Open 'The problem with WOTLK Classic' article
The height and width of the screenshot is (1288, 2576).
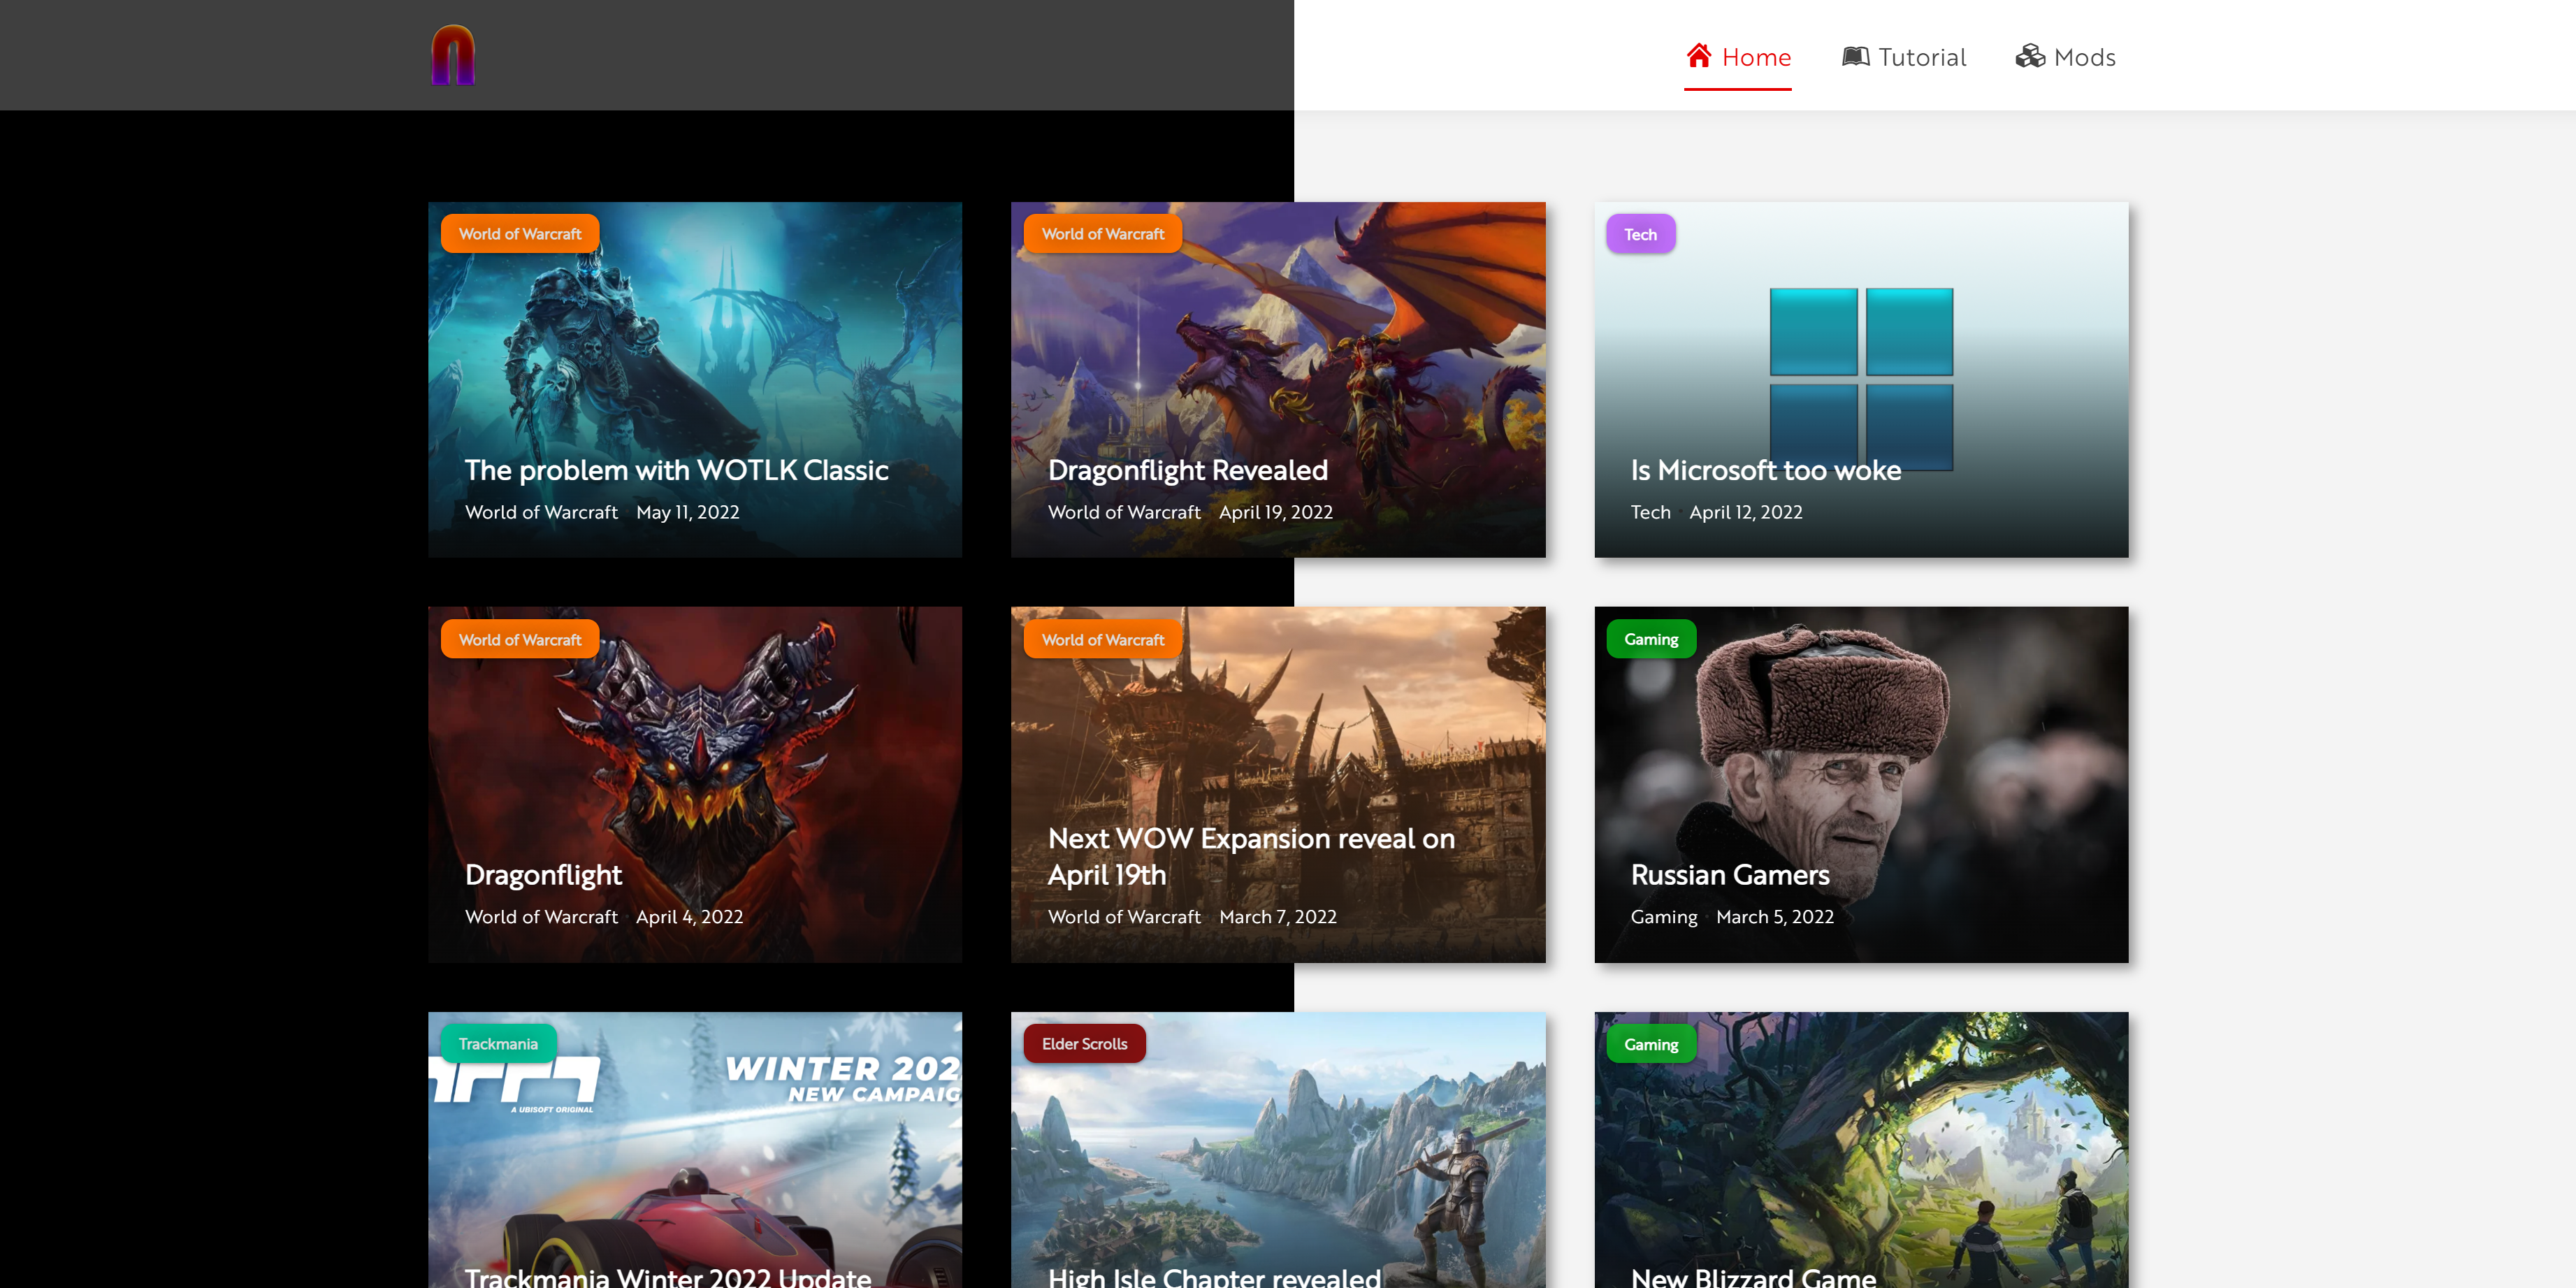[676, 470]
